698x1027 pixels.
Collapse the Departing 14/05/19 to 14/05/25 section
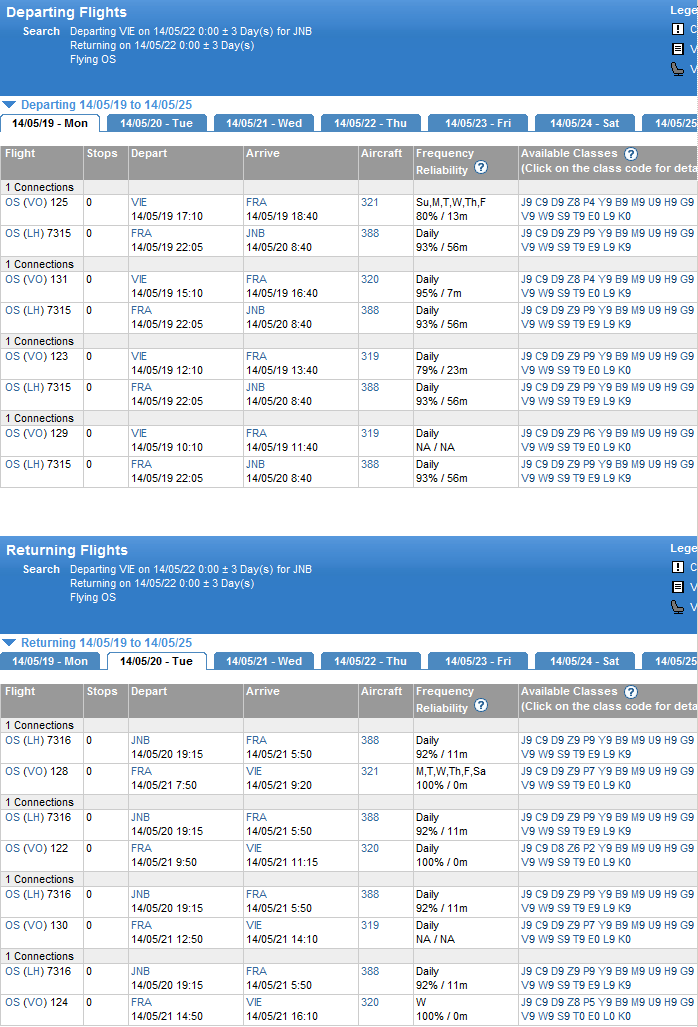(10, 104)
